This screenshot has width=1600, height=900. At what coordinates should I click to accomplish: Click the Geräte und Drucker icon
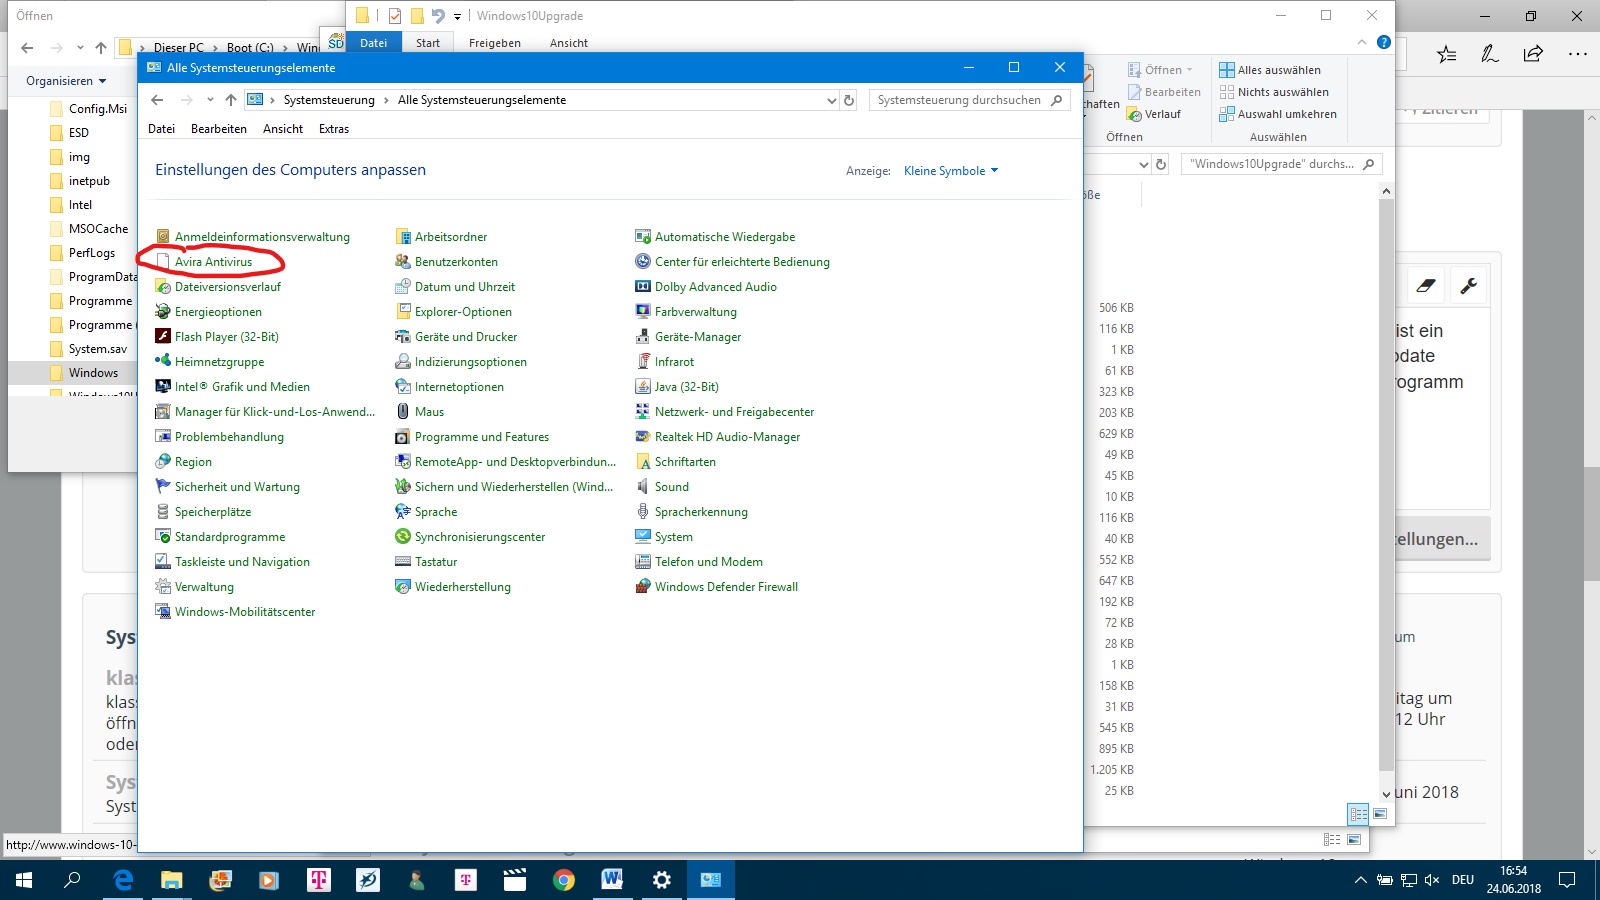click(403, 337)
